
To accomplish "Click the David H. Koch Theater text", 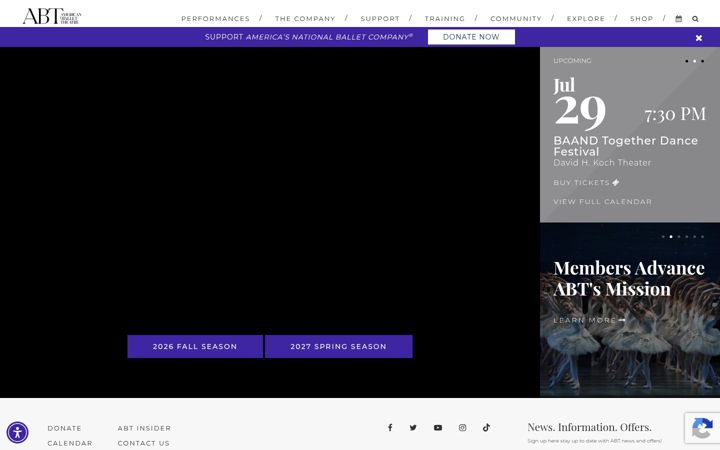I will (x=602, y=163).
